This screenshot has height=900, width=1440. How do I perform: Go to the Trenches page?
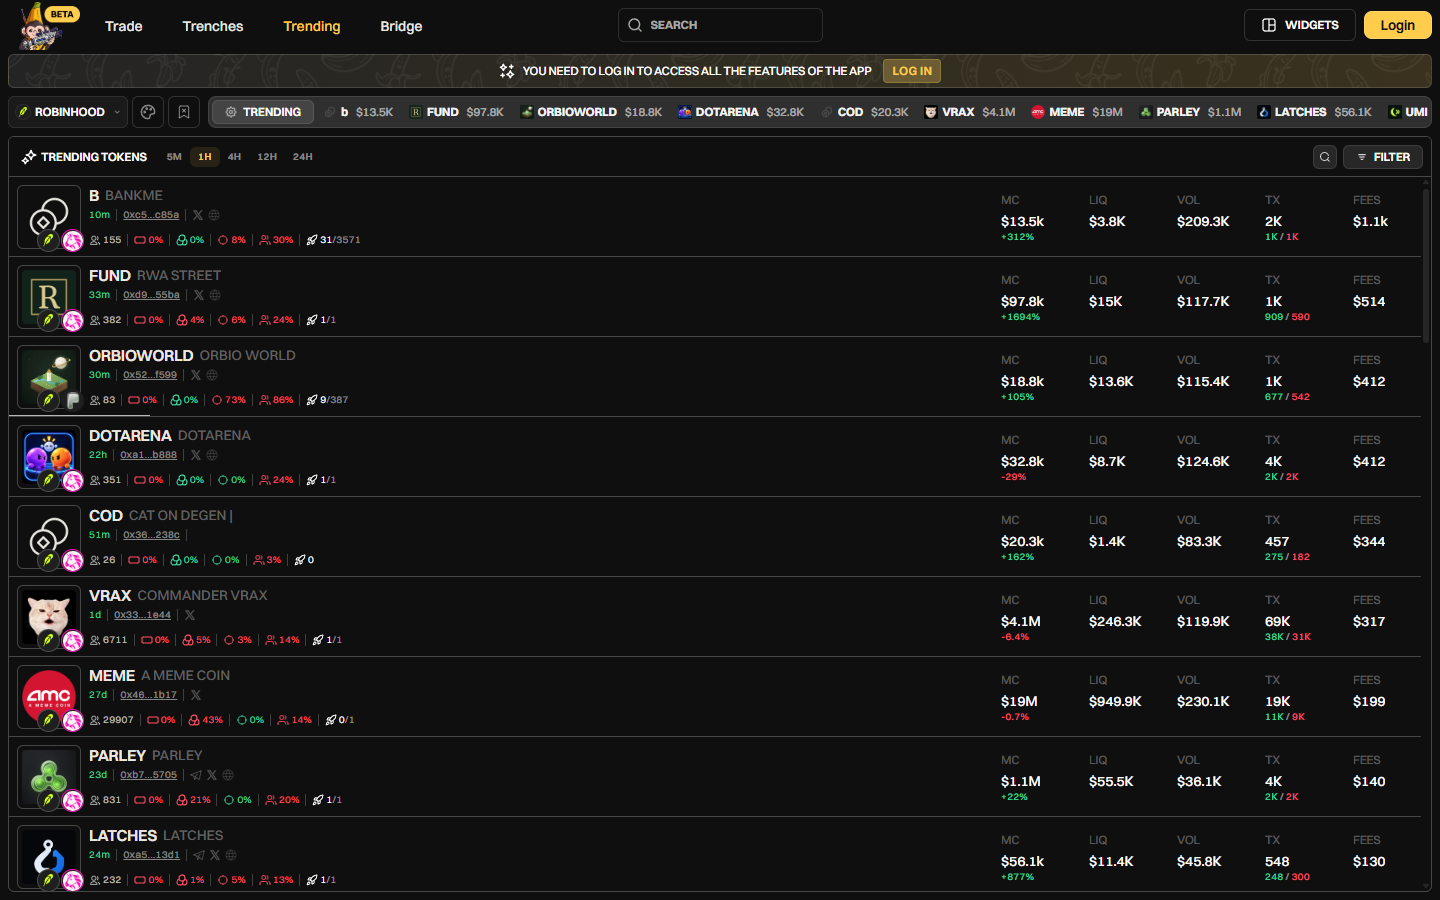click(x=213, y=26)
